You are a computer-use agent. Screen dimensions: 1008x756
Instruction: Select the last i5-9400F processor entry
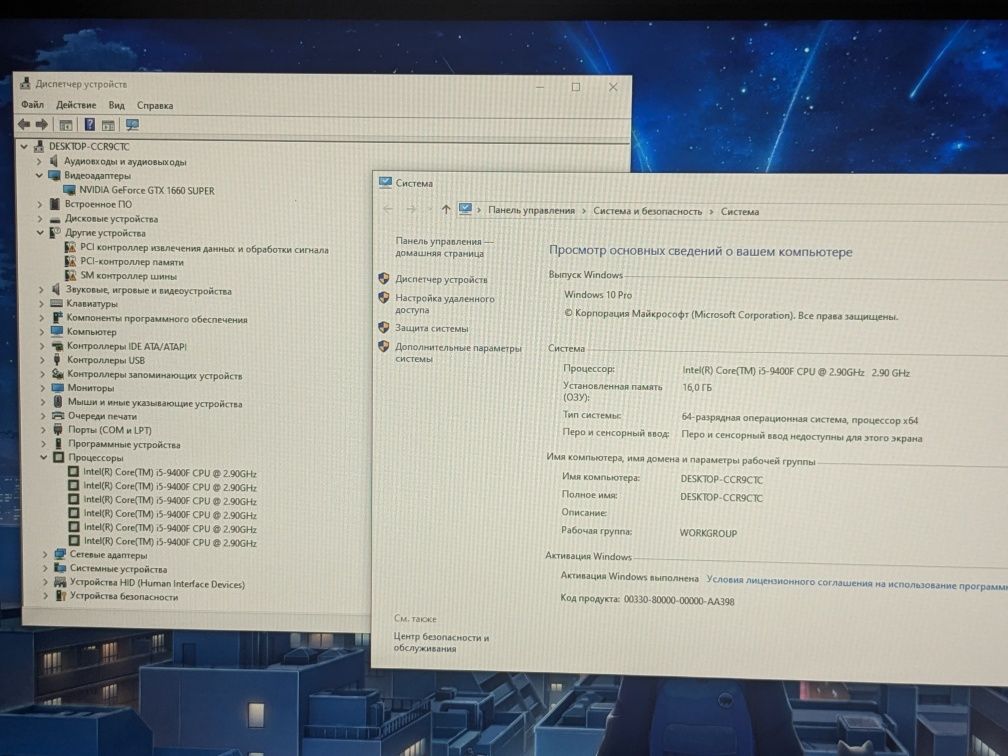click(170, 542)
